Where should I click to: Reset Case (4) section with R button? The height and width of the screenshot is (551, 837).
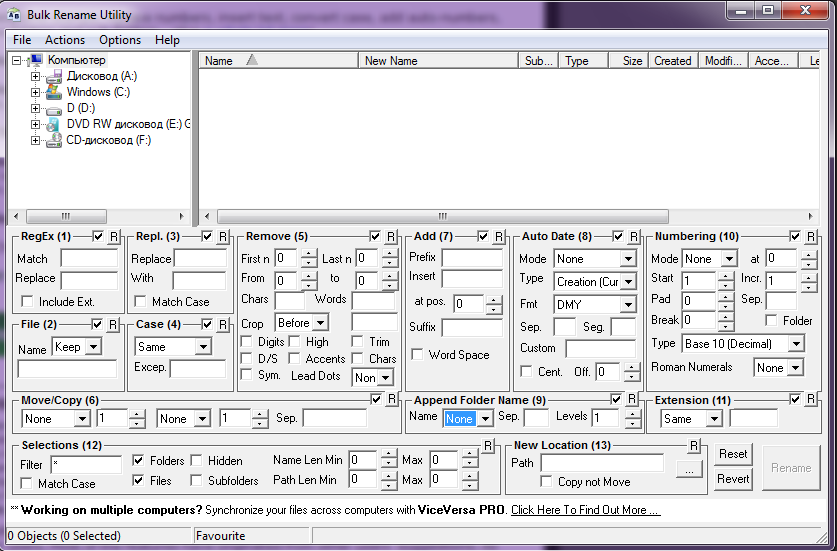[x=223, y=324]
